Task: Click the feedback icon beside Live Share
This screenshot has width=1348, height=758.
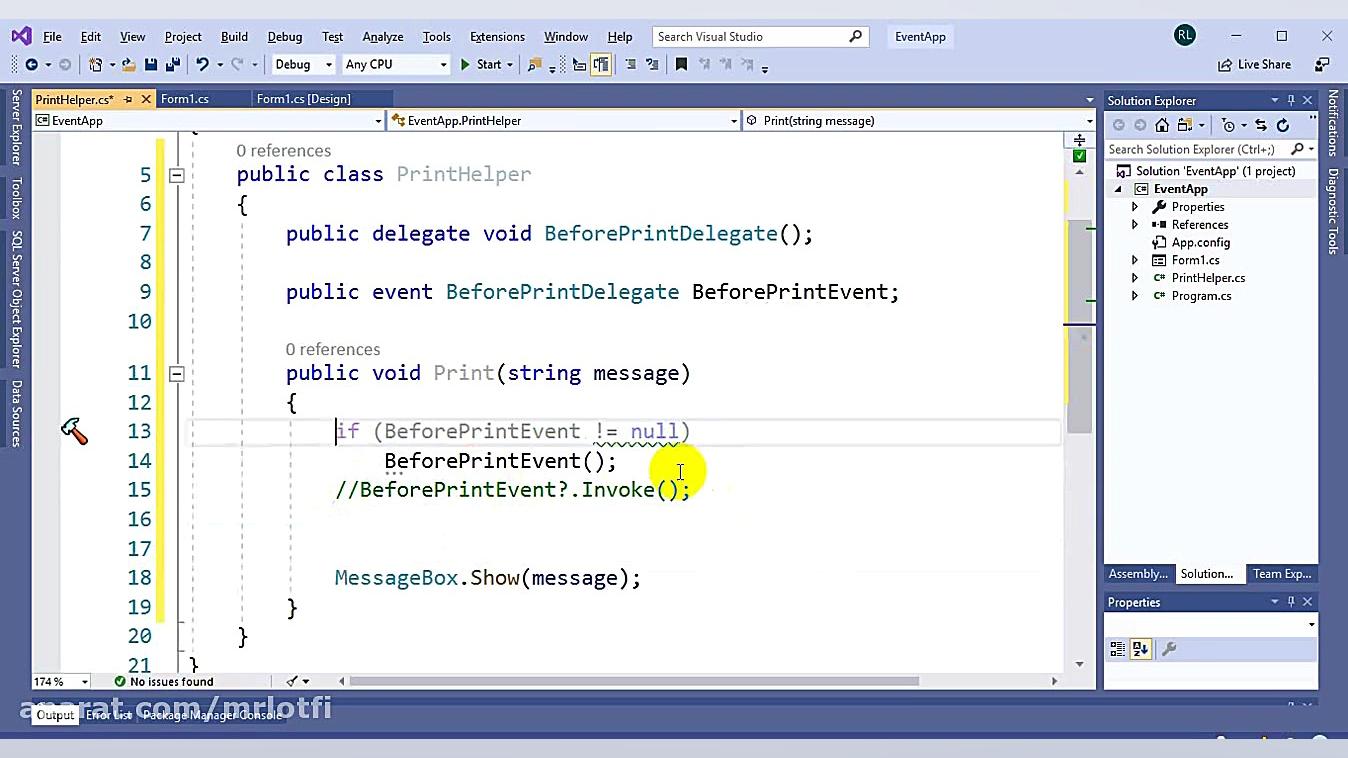Action: point(1322,64)
